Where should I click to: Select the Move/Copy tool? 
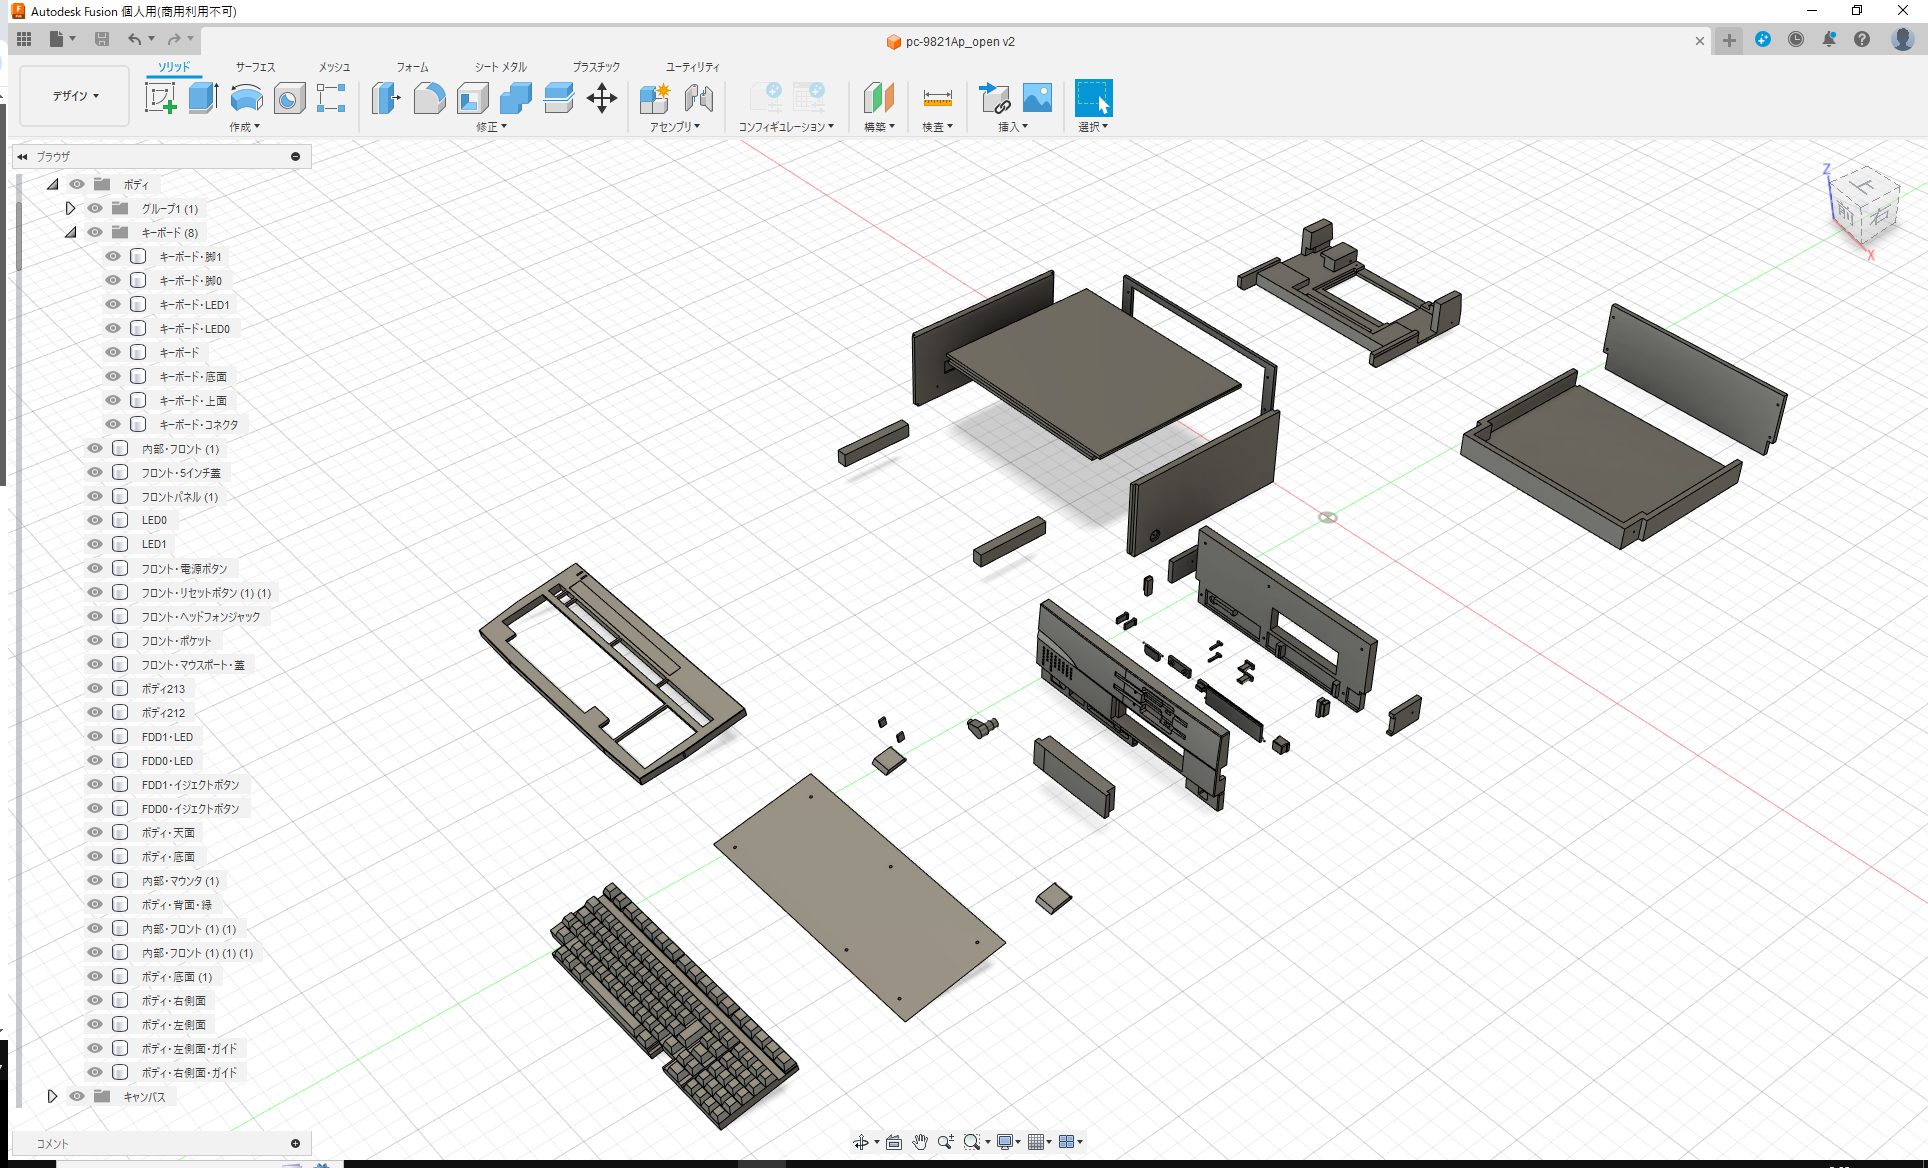[602, 98]
